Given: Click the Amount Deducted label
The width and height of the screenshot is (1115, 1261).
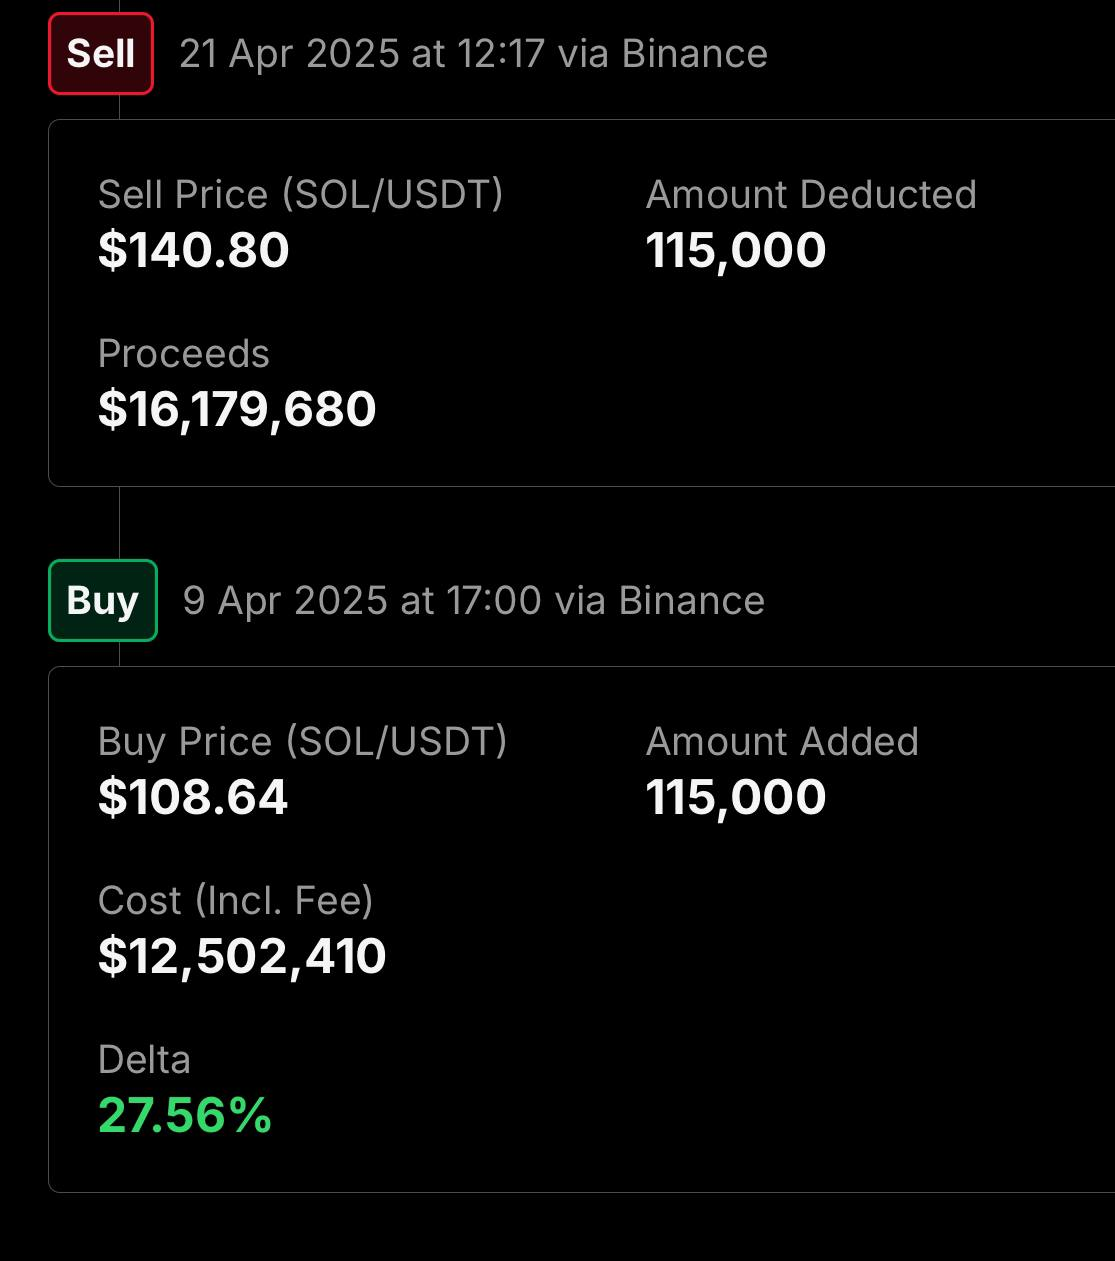Looking at the screenshot, I should tap(811, 195).
